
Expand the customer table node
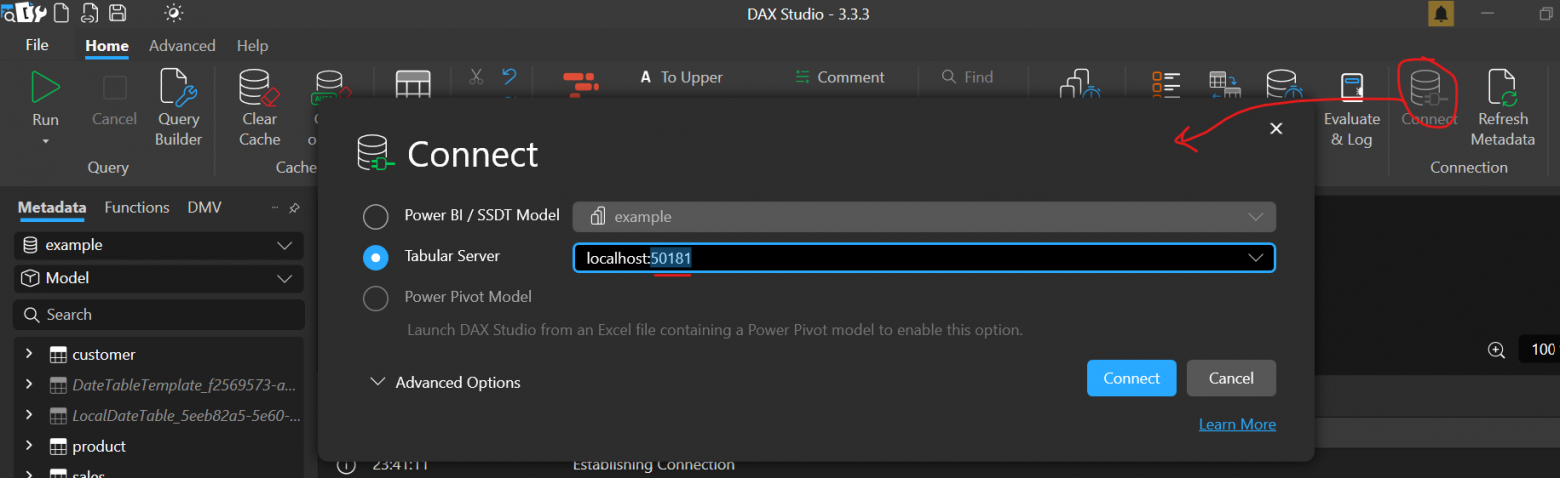coord(29,354)
